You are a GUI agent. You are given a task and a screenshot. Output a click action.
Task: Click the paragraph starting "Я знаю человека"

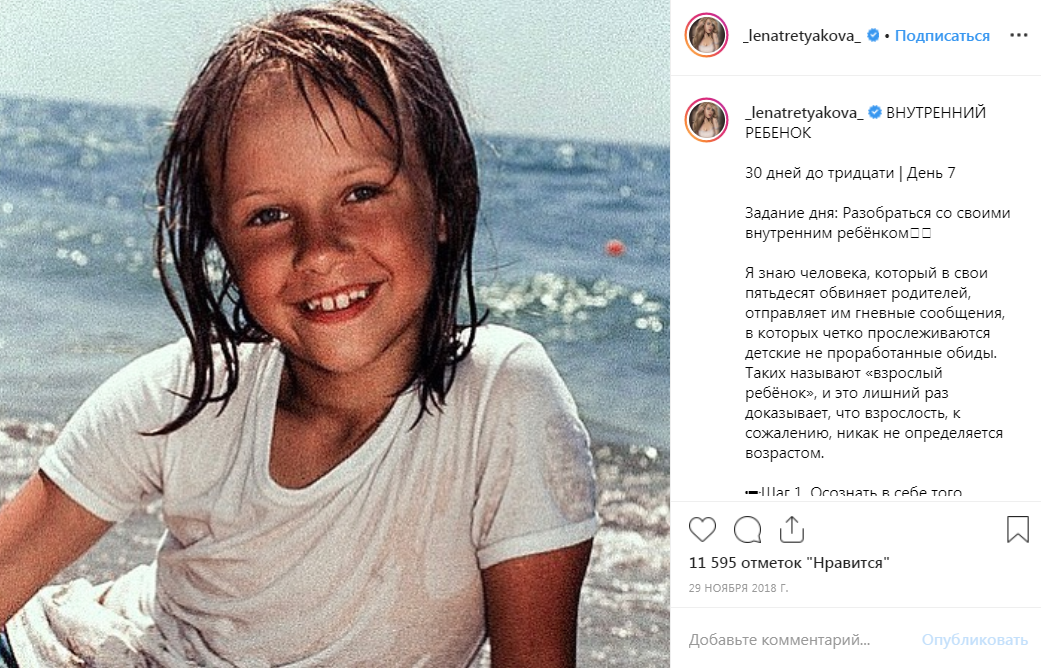coord(874,362)
